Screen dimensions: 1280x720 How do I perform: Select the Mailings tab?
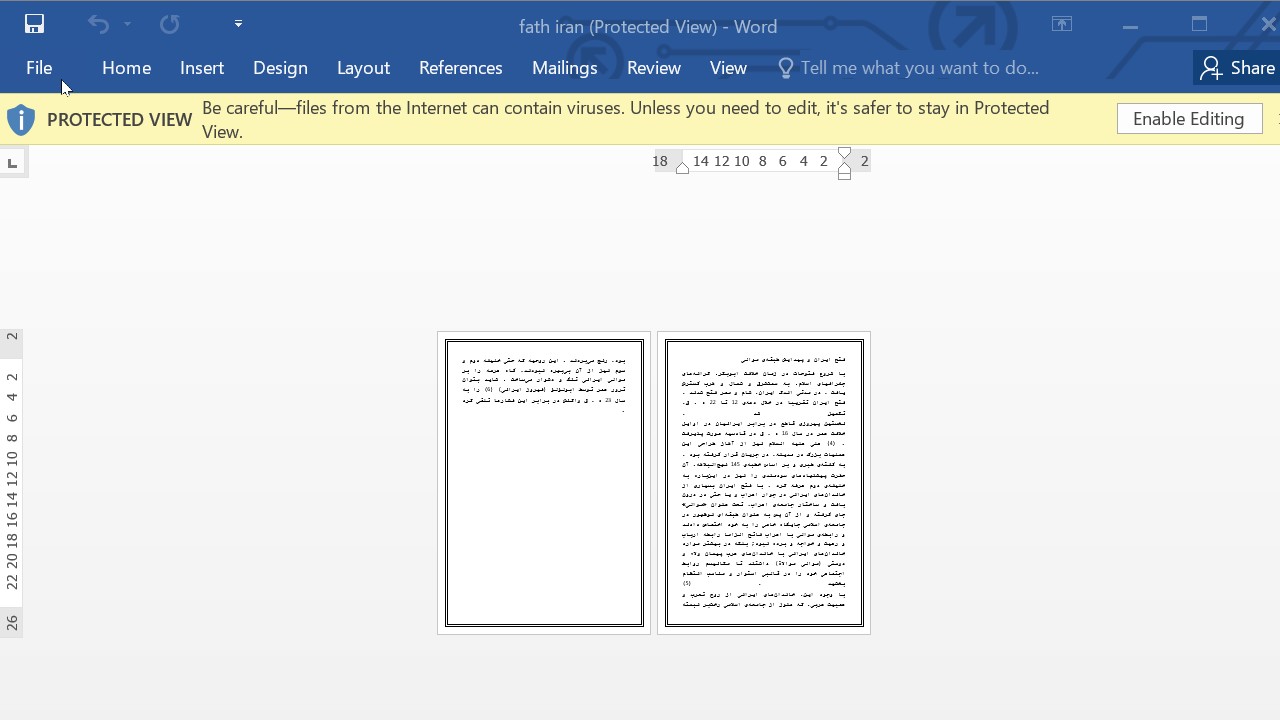click(x=564, y=68)
